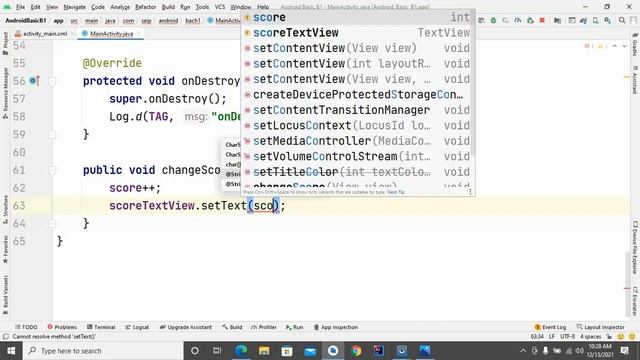Screen dimensions: 640x360
Task: Click fold end marker on line 59
Action: [52, 135]
